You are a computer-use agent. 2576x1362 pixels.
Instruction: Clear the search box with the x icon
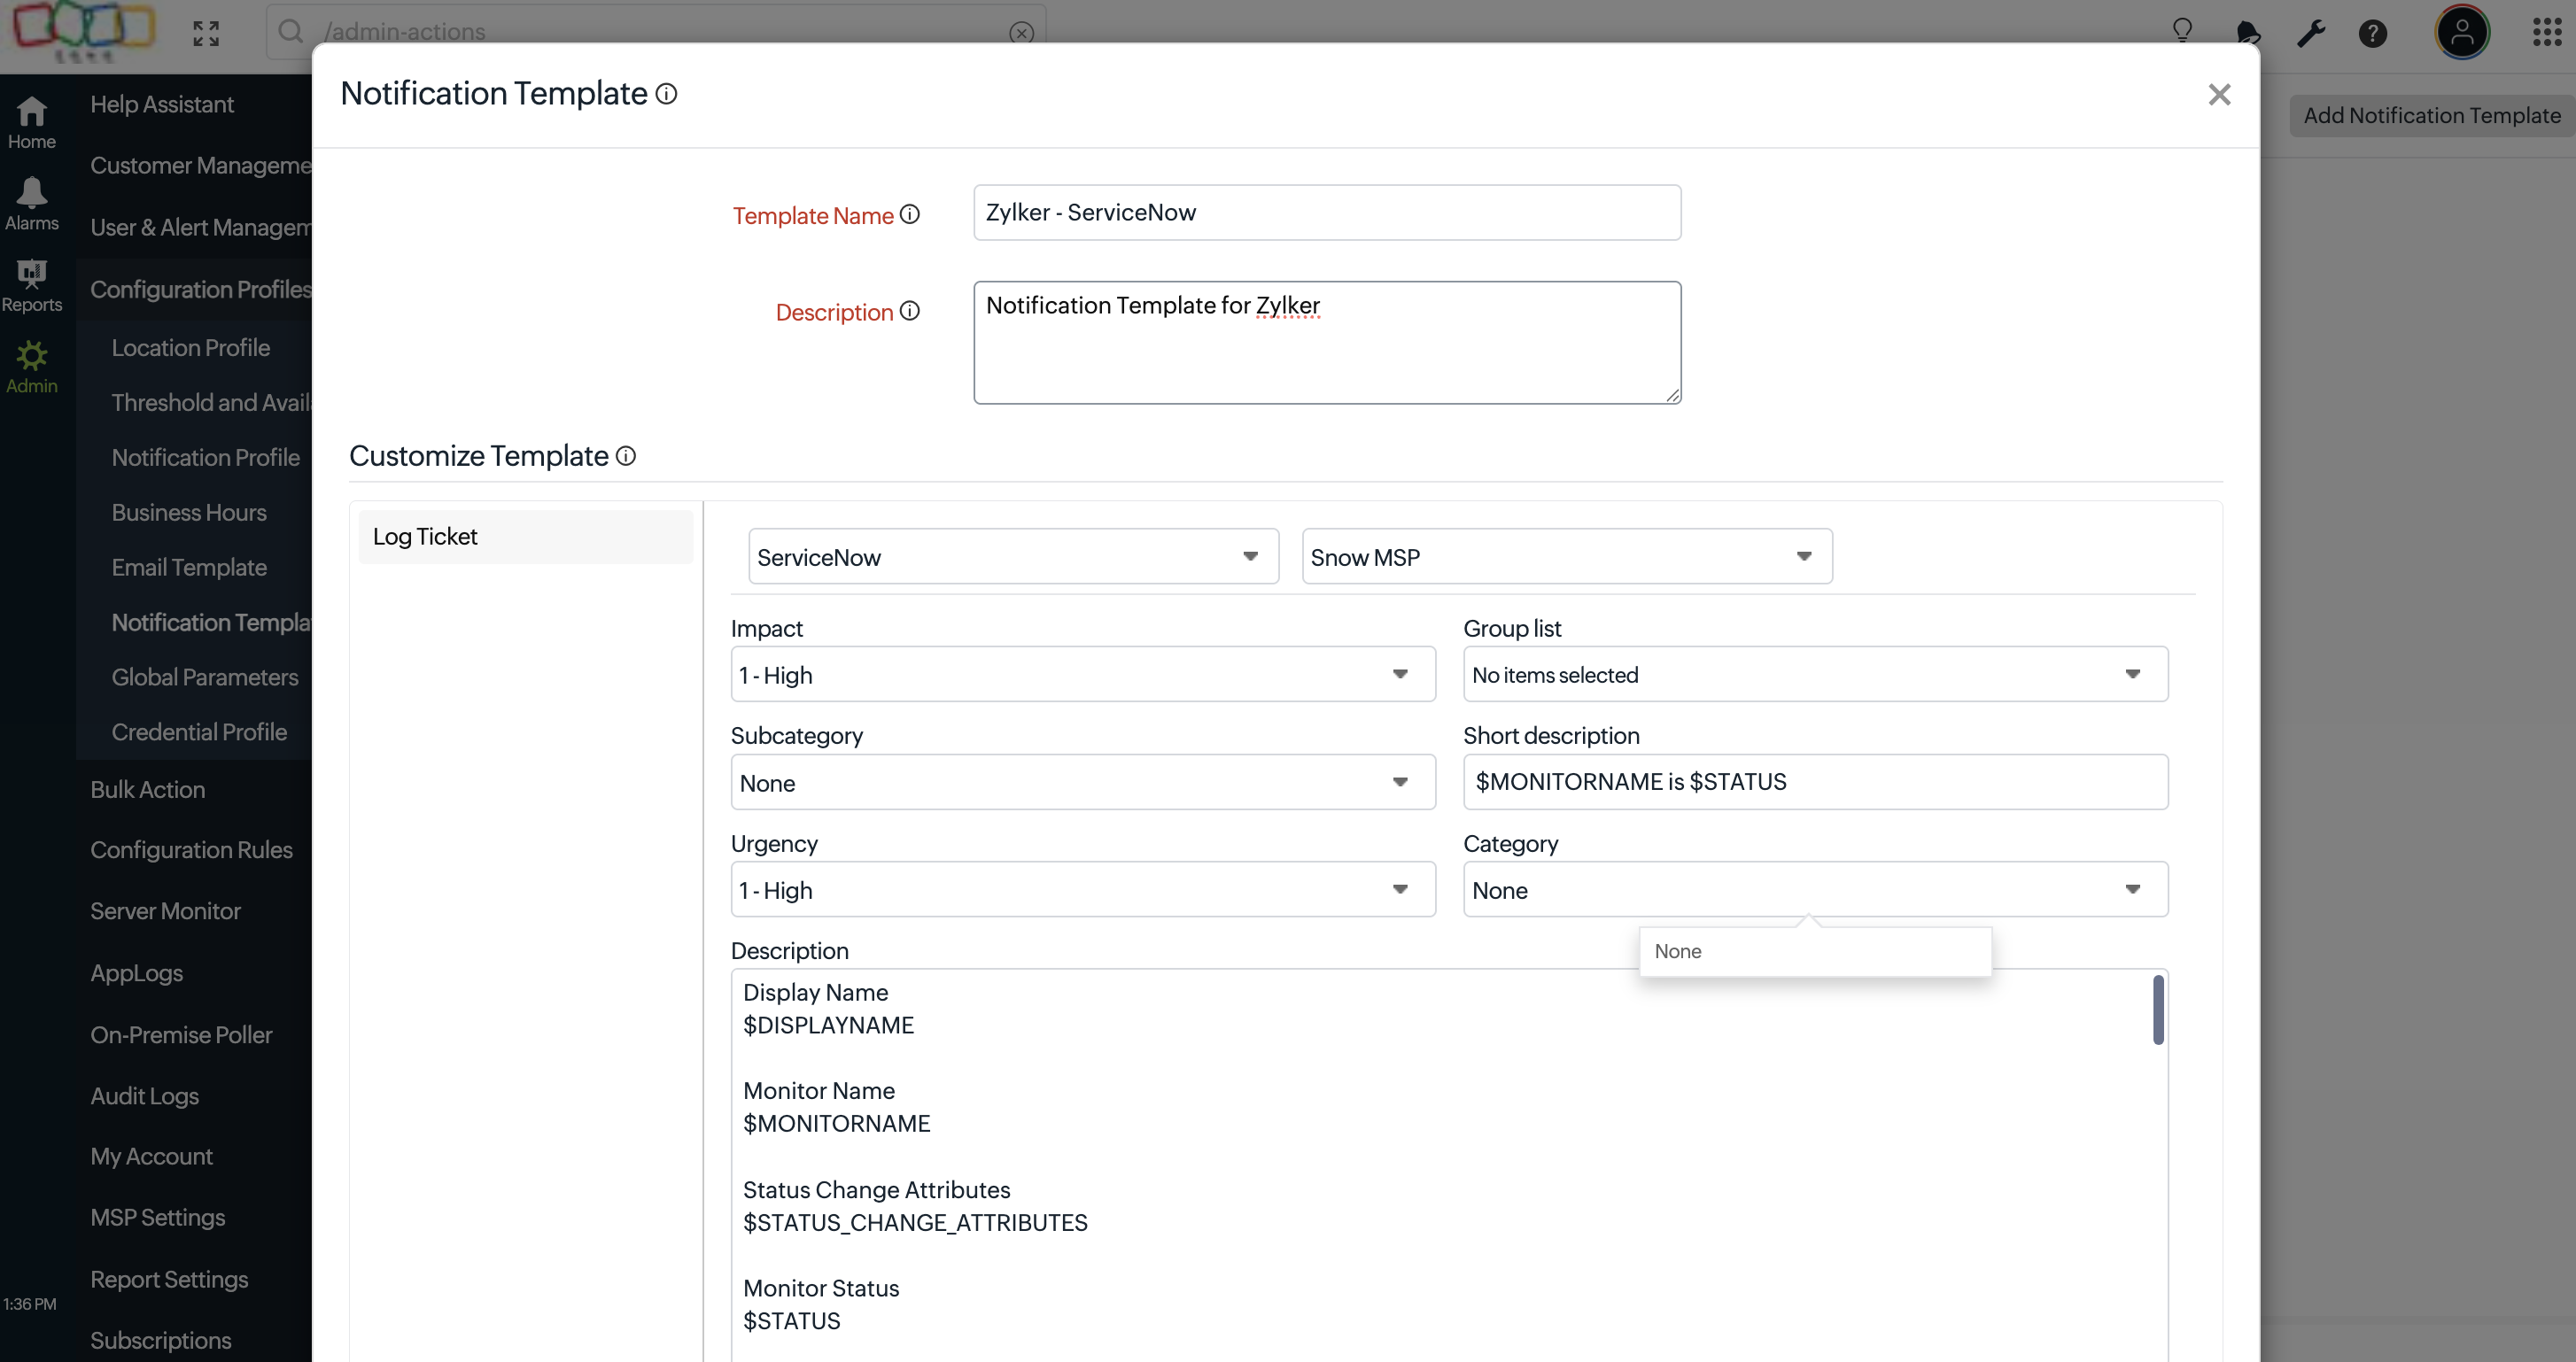1021,32
